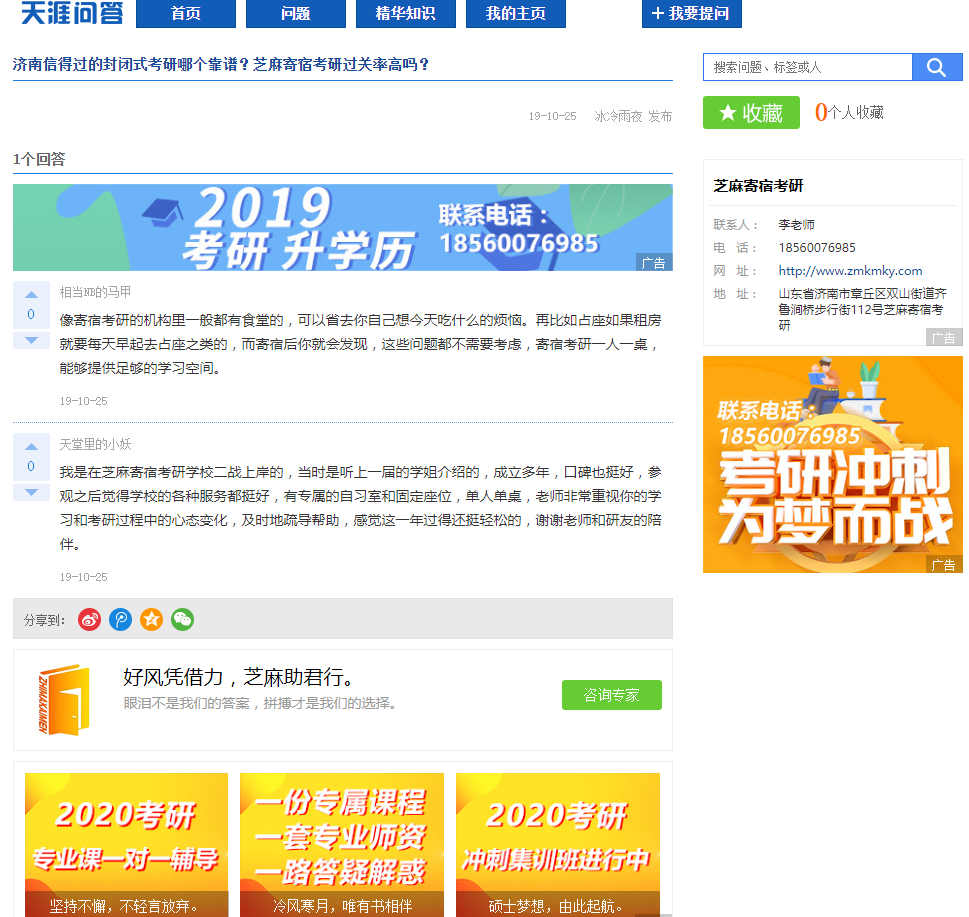Click the orange ZHMAKAOMEH door logo

tap(64, 700)
